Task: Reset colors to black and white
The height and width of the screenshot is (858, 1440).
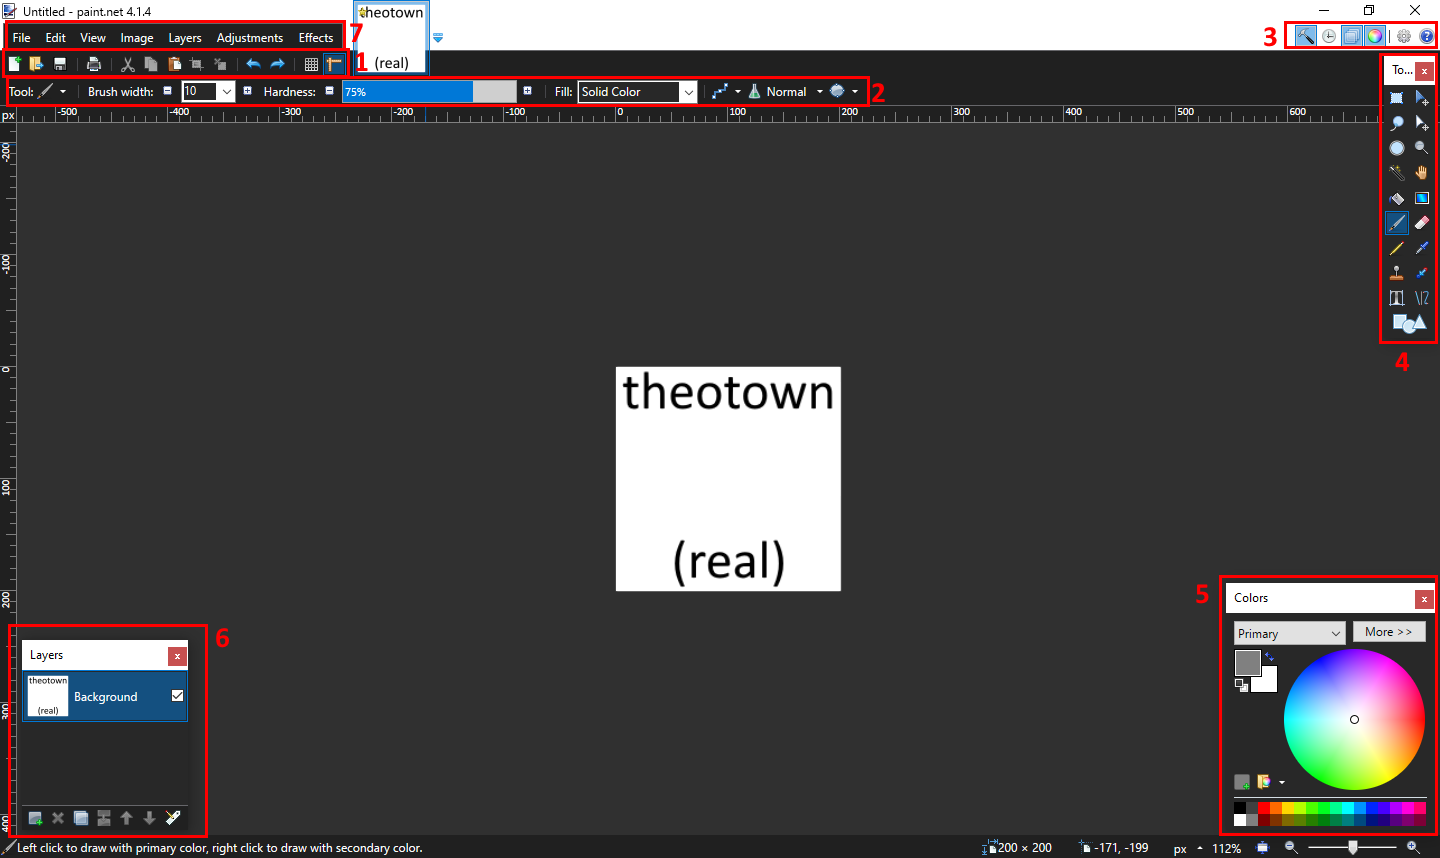Action: (x=1241, y=685)
